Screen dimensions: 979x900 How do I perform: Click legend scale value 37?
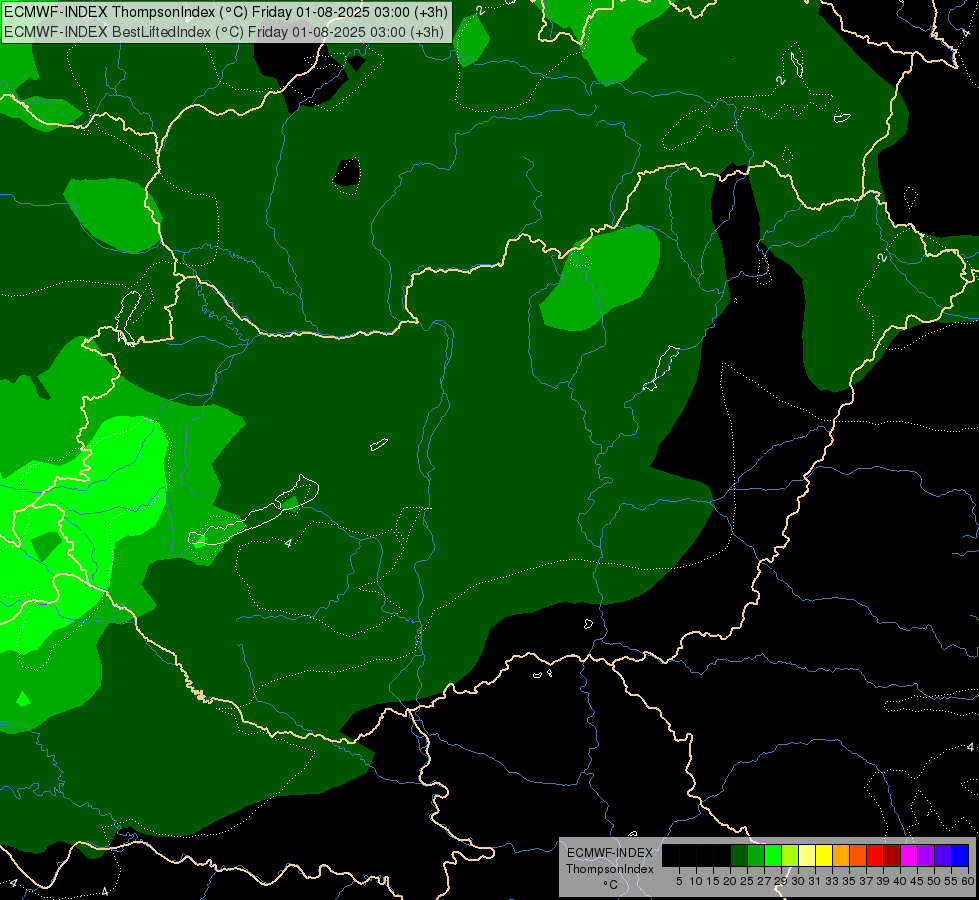[866, 881]
